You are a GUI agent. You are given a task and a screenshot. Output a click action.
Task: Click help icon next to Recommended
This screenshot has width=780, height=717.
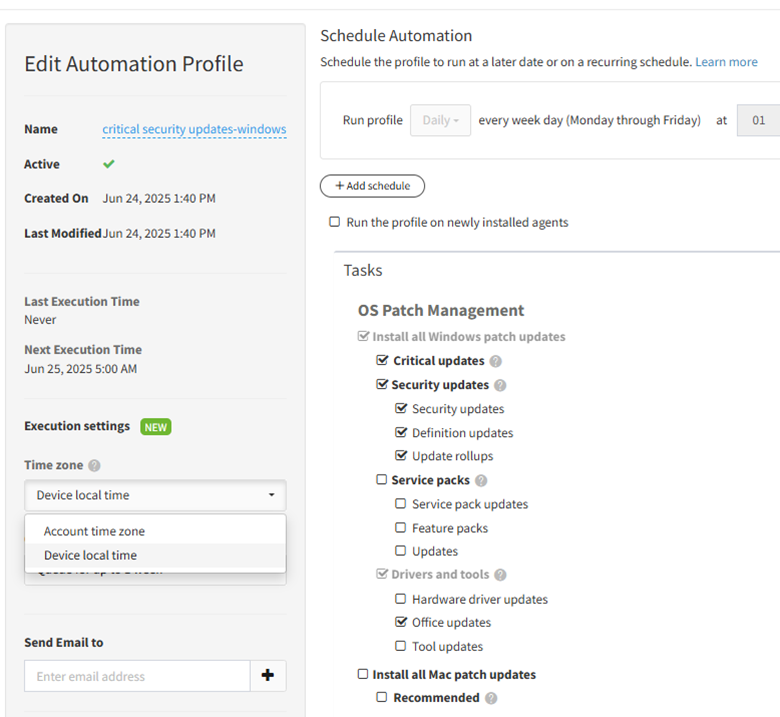(x=491, y=698)
